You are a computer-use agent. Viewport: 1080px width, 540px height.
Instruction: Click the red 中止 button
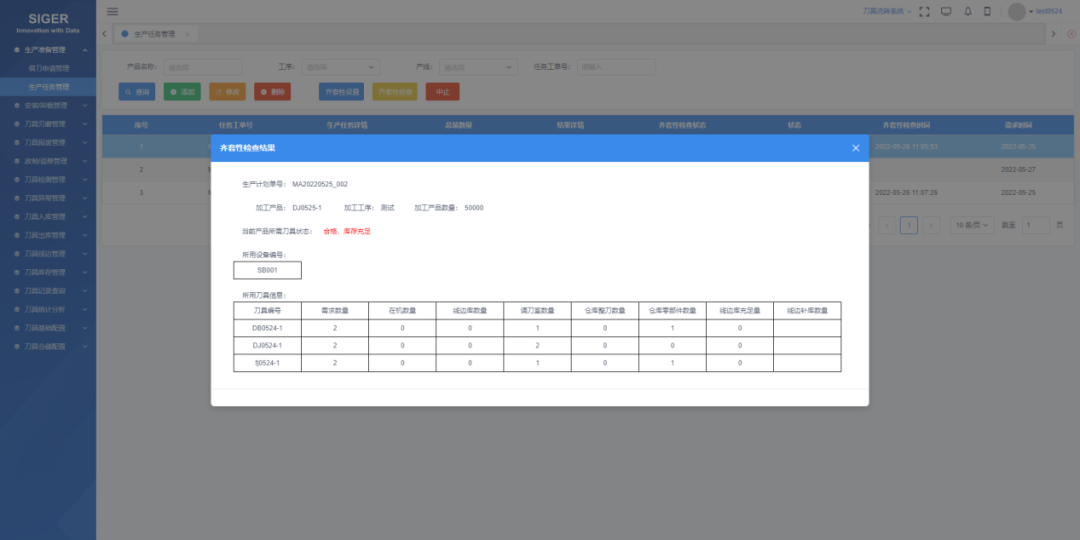click(x=442, y=92)
